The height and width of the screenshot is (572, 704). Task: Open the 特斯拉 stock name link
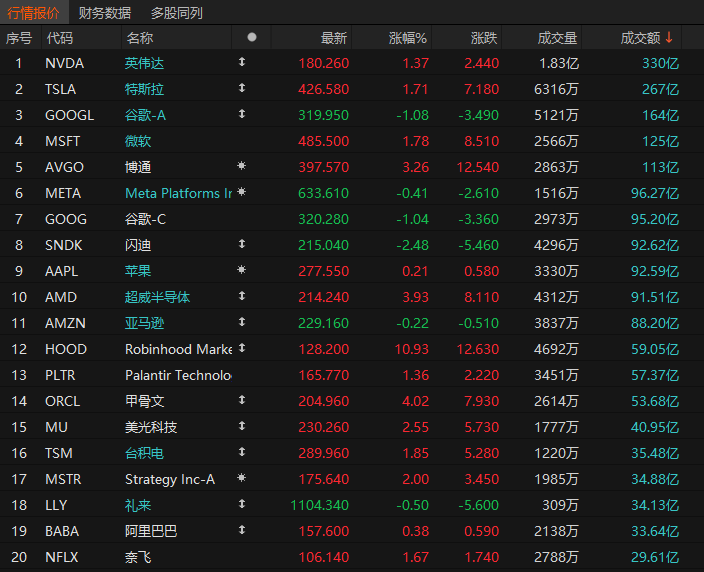[144, 89]
